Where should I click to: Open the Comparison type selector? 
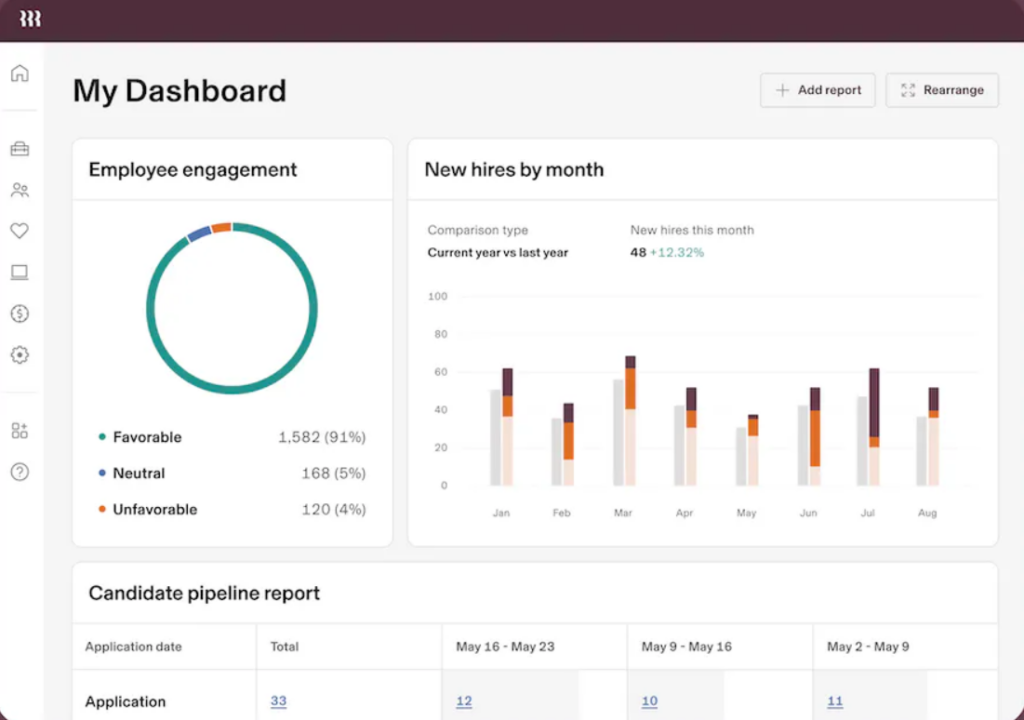click(x=497, y=252)
